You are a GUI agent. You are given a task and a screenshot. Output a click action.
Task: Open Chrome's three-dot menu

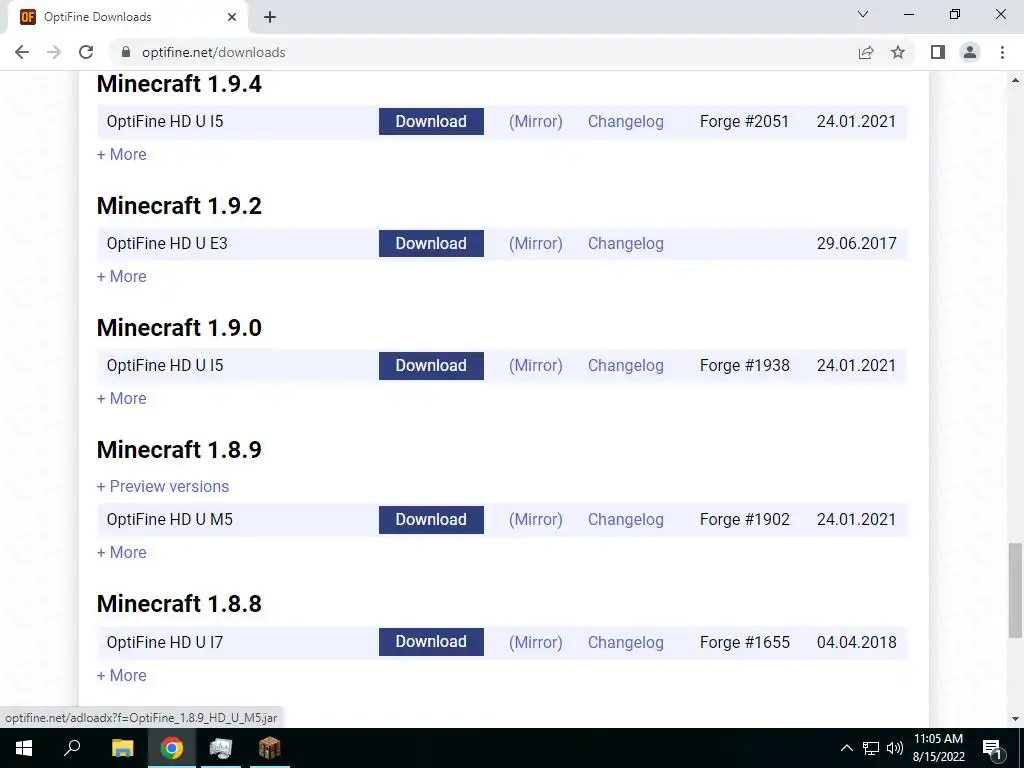pos(1002,52)
